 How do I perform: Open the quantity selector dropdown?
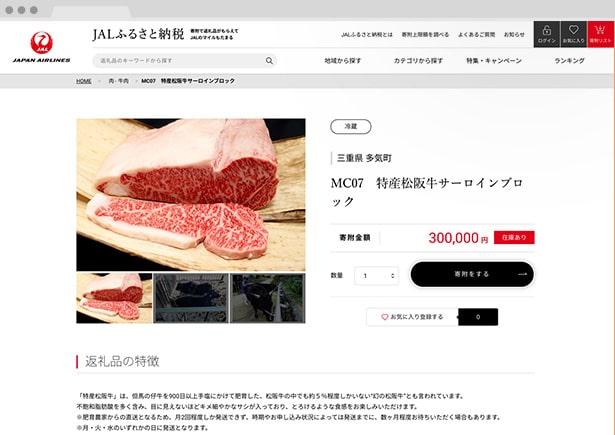tap(376, 276)
